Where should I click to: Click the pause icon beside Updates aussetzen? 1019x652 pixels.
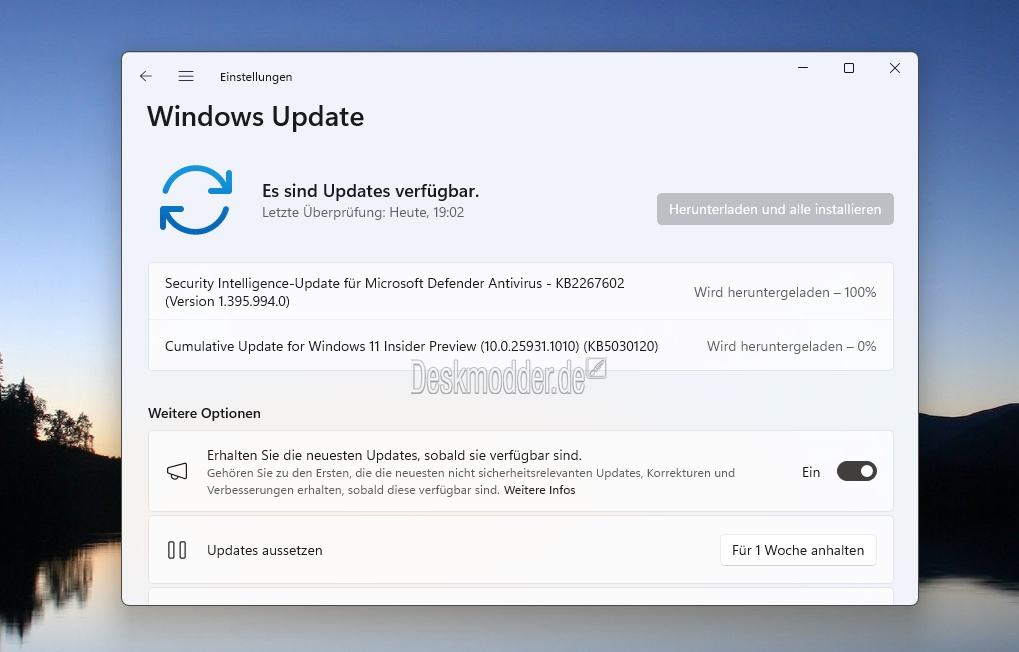[x=177, y=550]
